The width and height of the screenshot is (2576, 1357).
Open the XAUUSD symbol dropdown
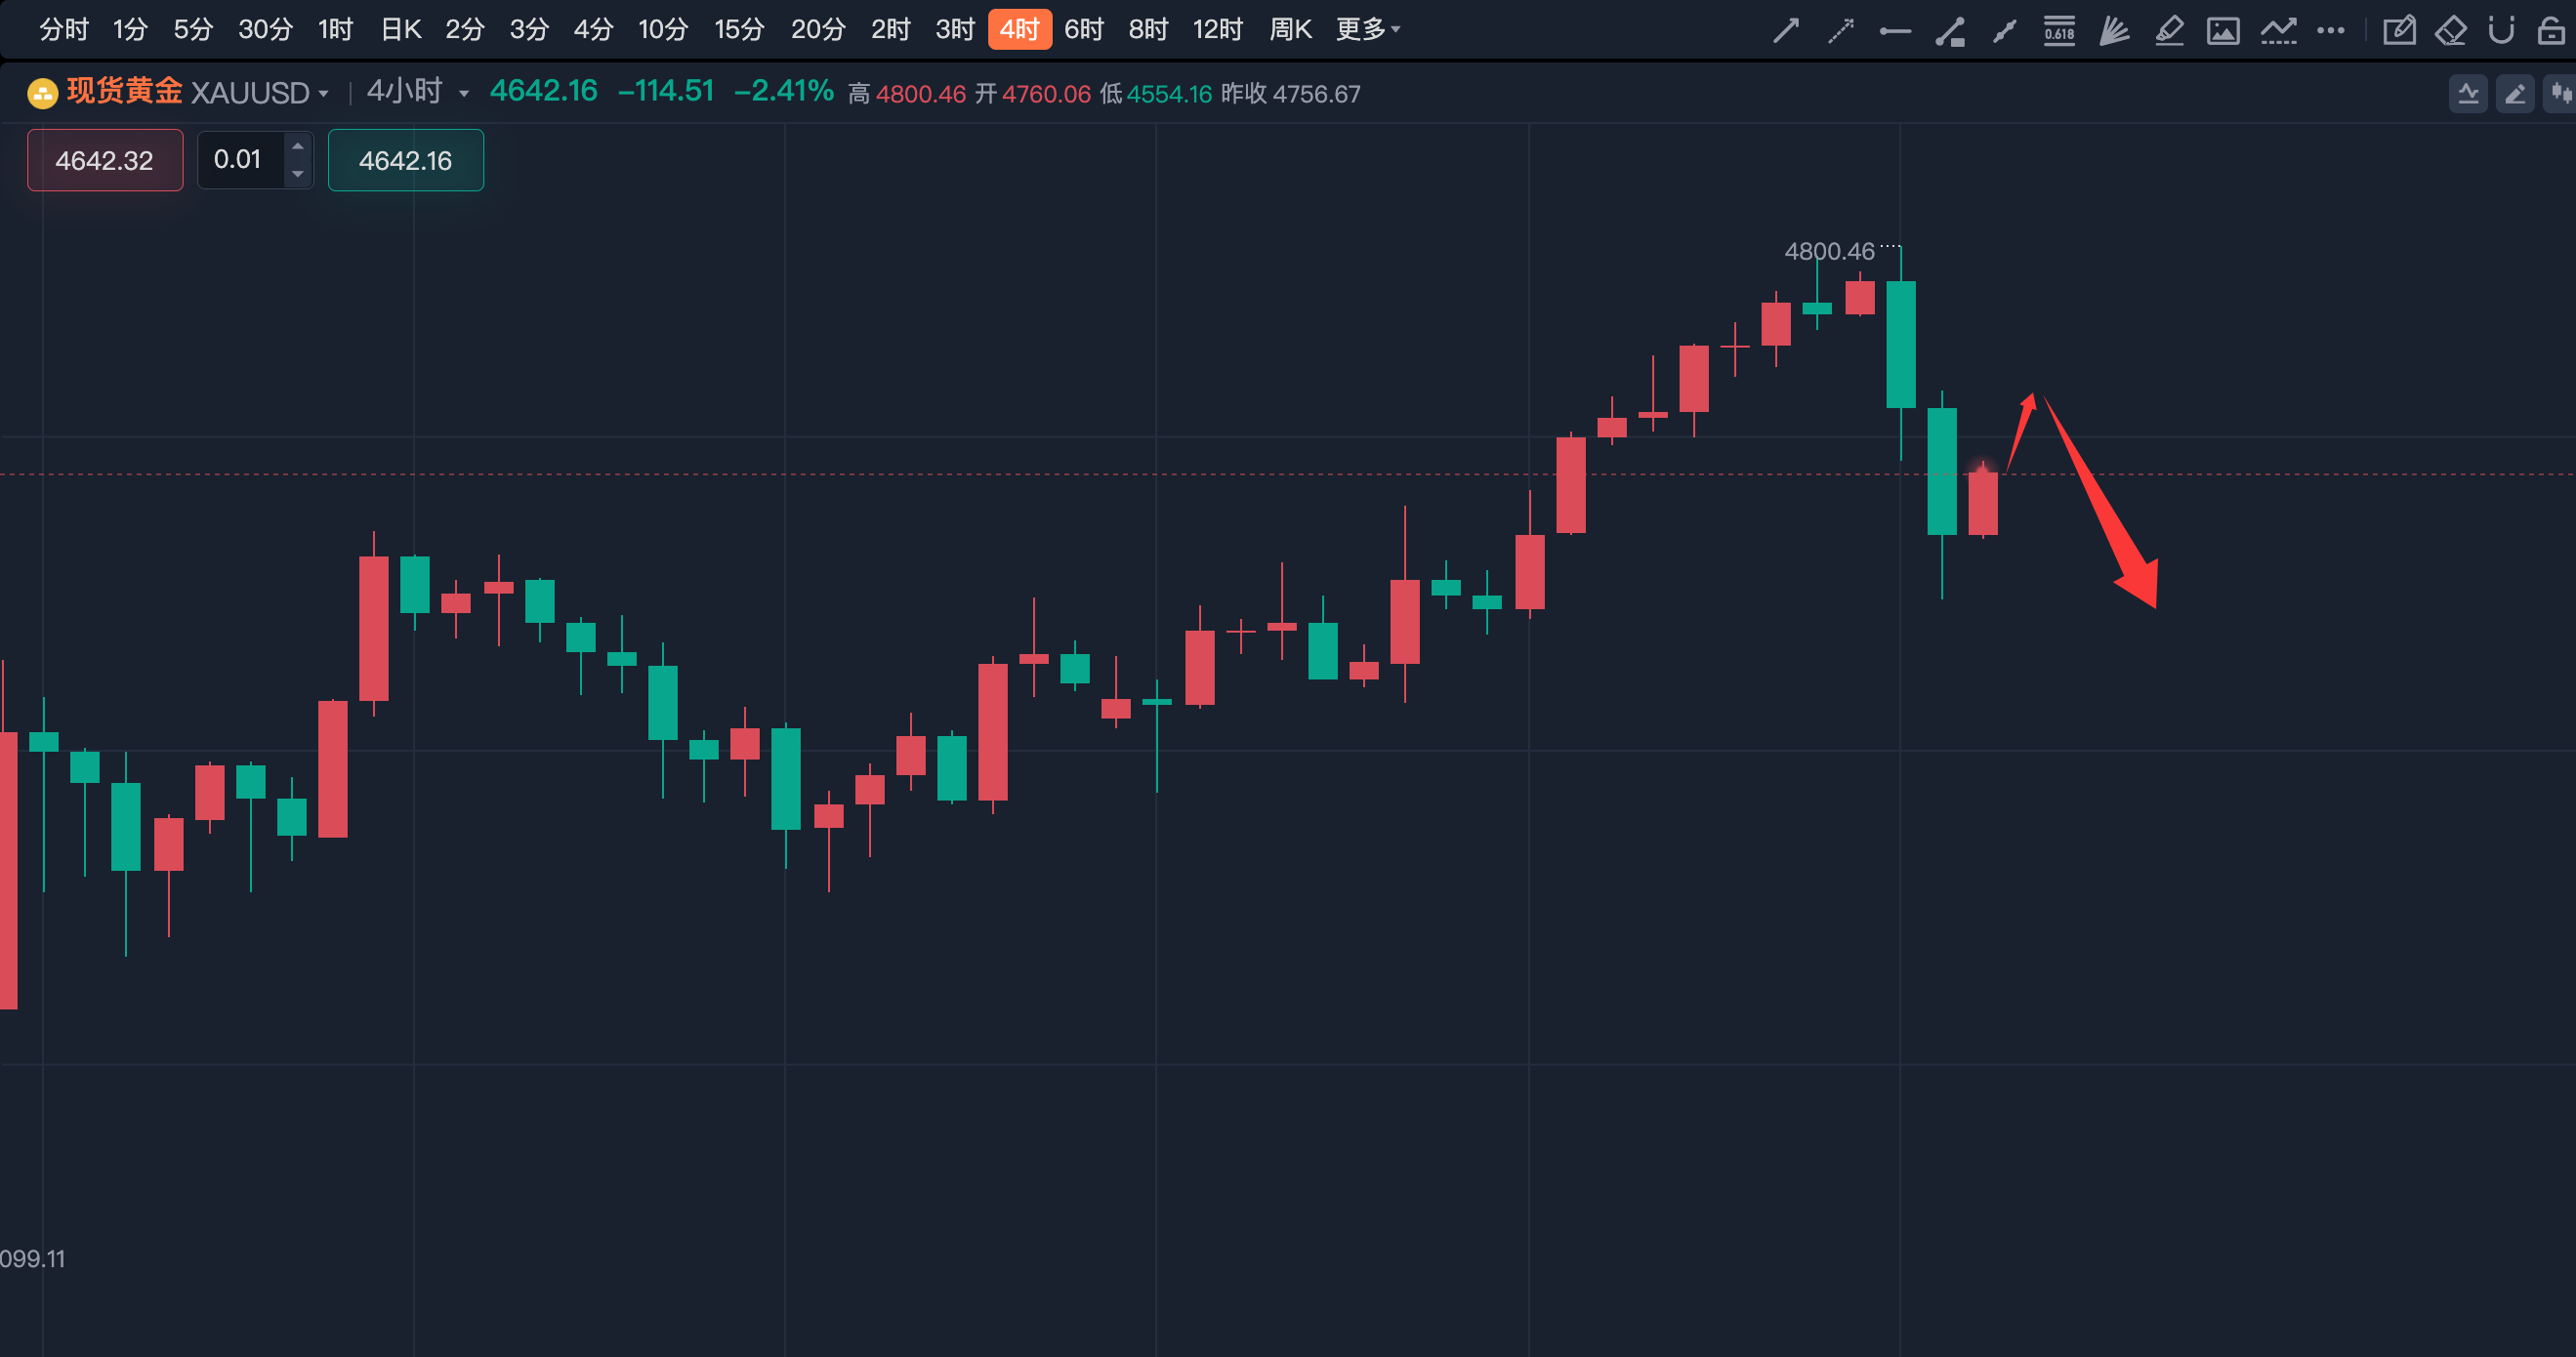323,94
